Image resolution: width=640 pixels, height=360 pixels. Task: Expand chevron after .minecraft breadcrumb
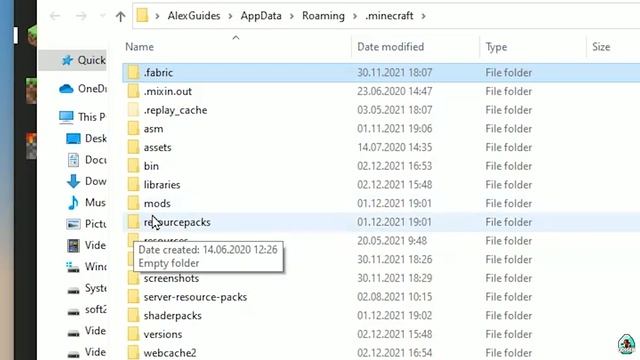coord(423,16)
